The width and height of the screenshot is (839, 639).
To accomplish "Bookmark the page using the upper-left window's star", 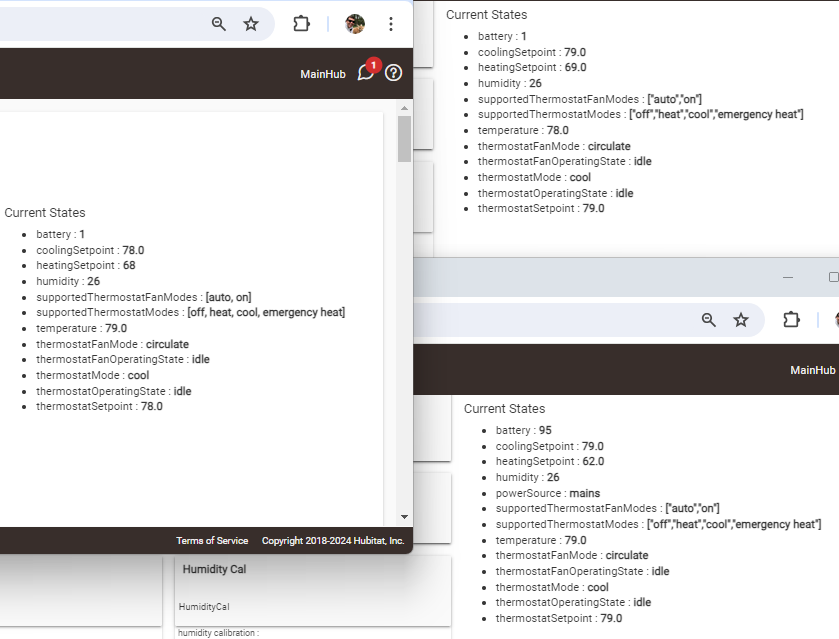I will point(251,24).
